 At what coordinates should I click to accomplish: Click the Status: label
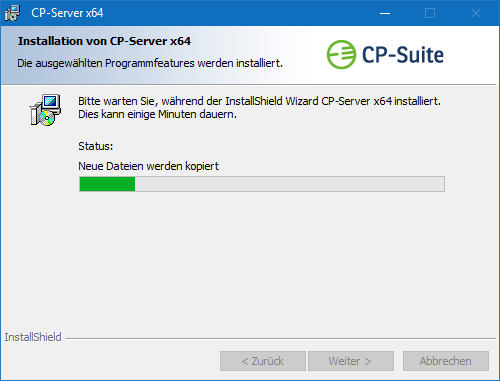[x=96, y=146]
